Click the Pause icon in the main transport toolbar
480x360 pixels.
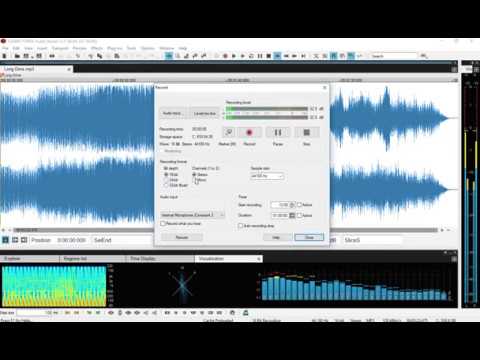click(x=260, y=56)
